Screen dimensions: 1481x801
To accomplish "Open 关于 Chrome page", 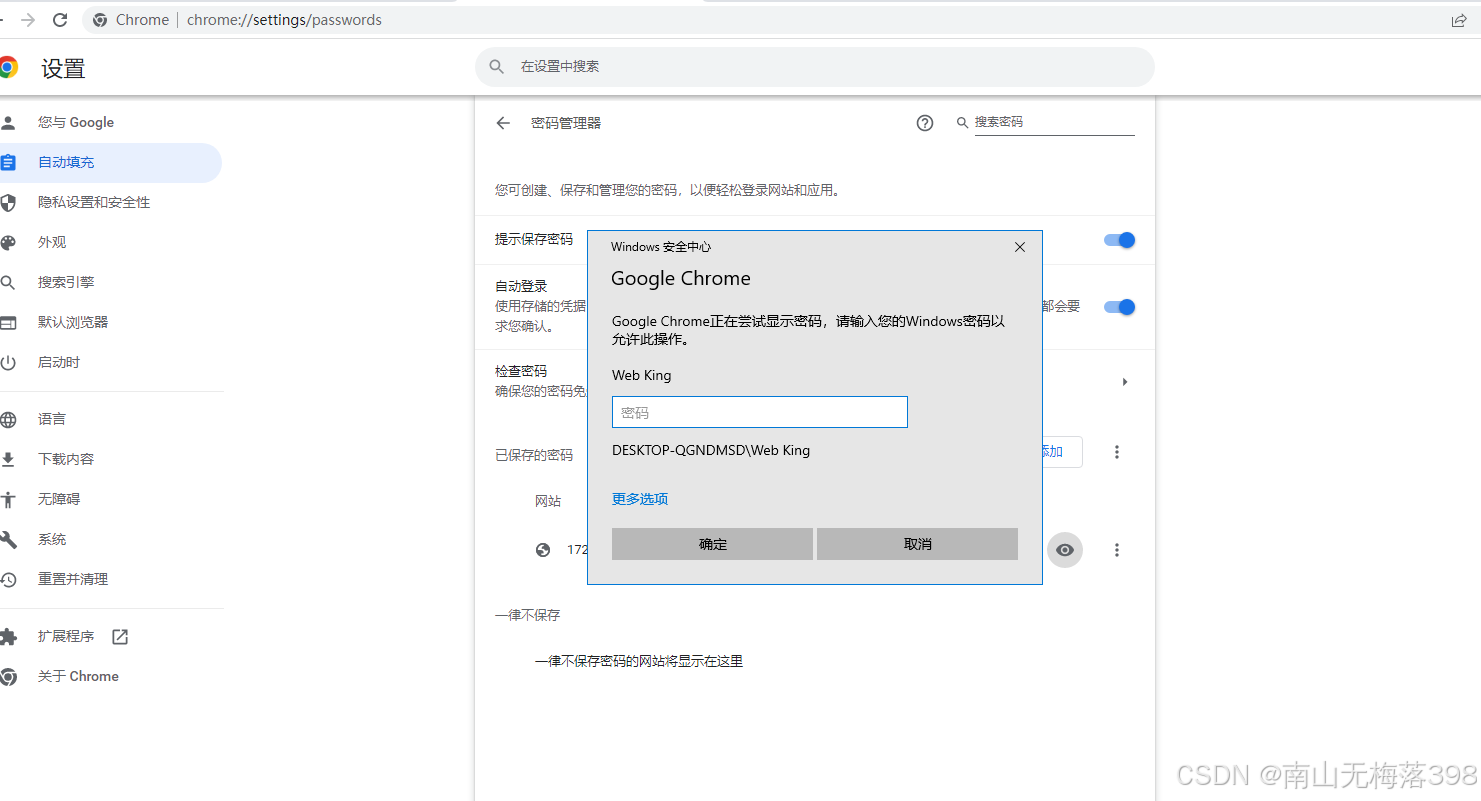I will tap(78, 676).
